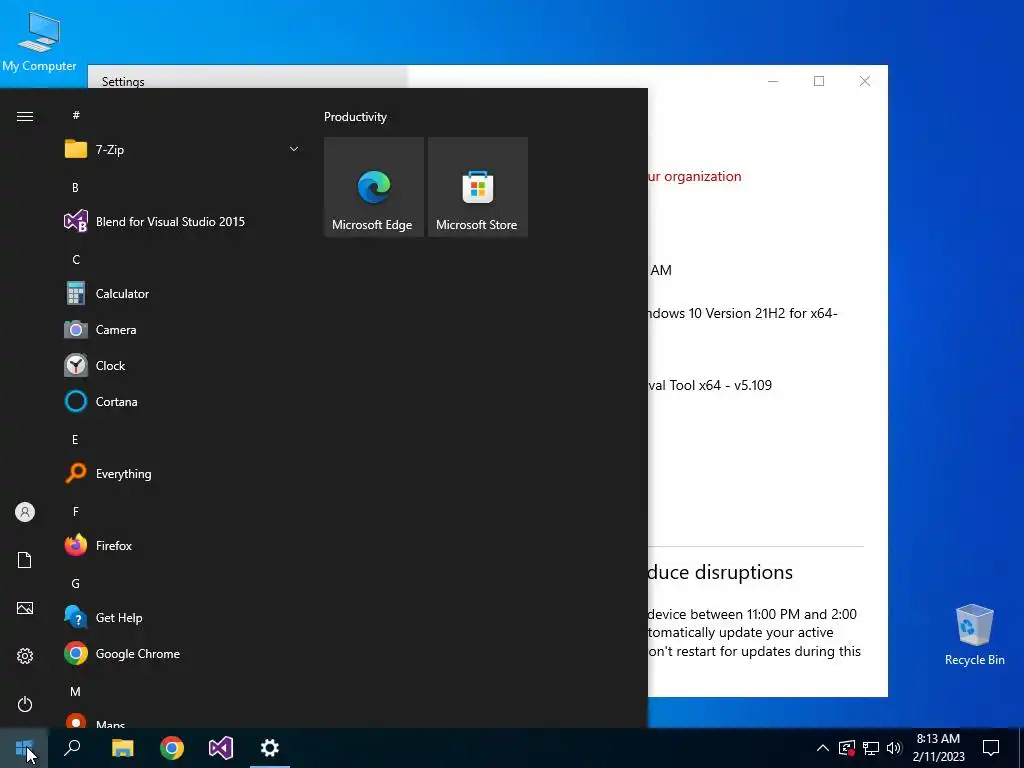Click the 'F' letter heading in app list
1024x768 pixels.
pyautogui.click(x=76, y=511)
